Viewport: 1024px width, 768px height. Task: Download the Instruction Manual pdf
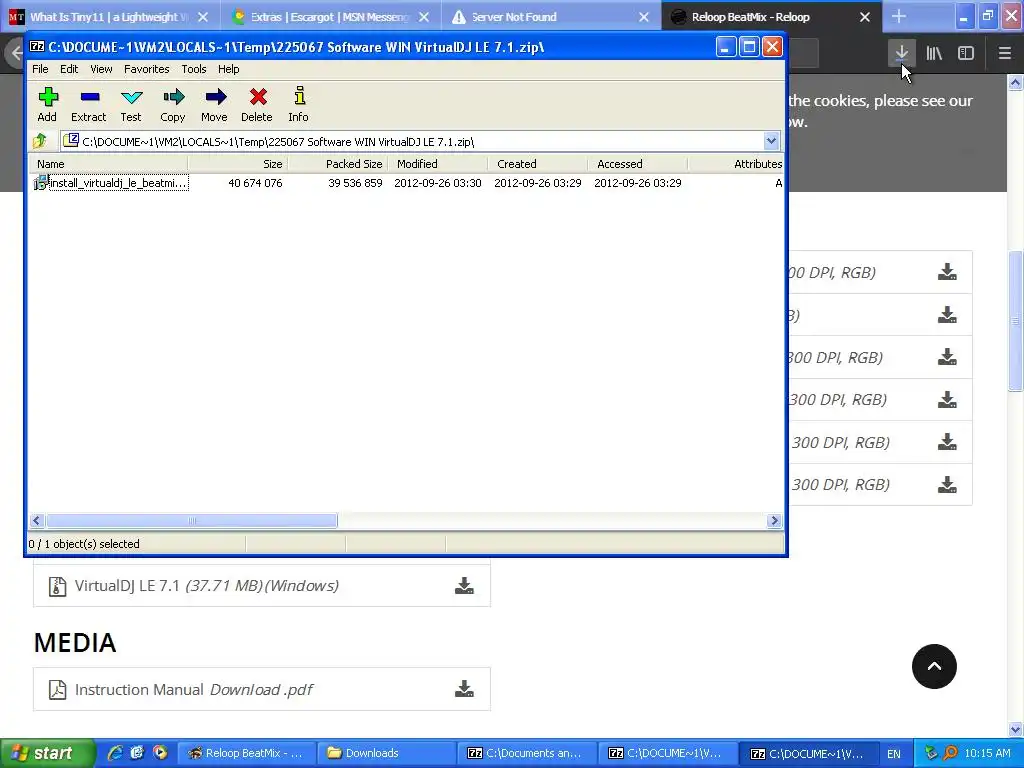coord(464,689)
